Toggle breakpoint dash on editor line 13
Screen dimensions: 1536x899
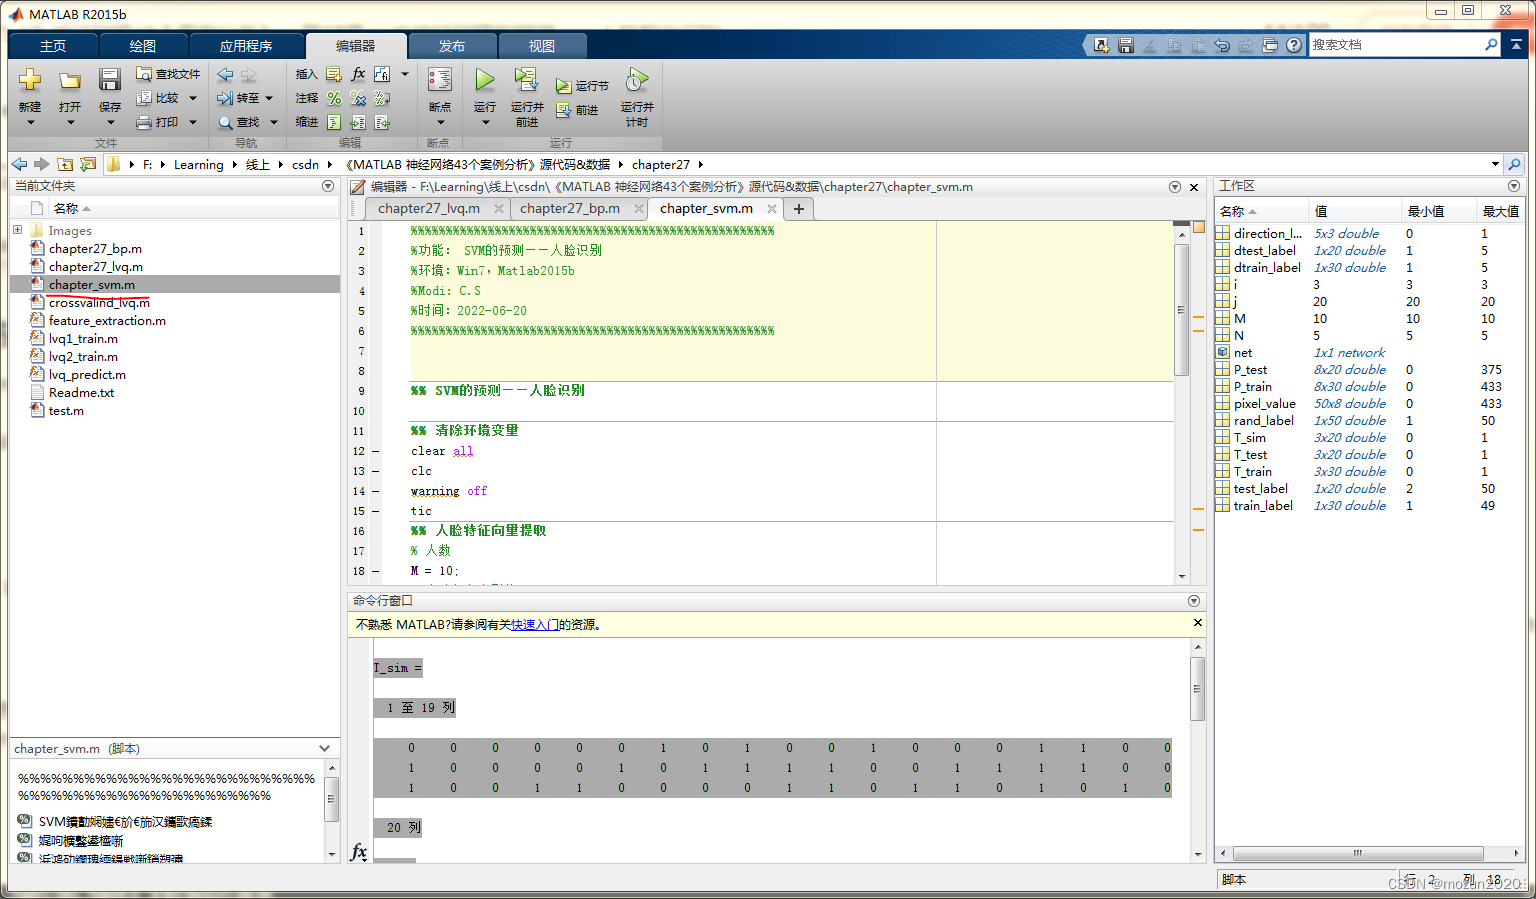point(375,471)
